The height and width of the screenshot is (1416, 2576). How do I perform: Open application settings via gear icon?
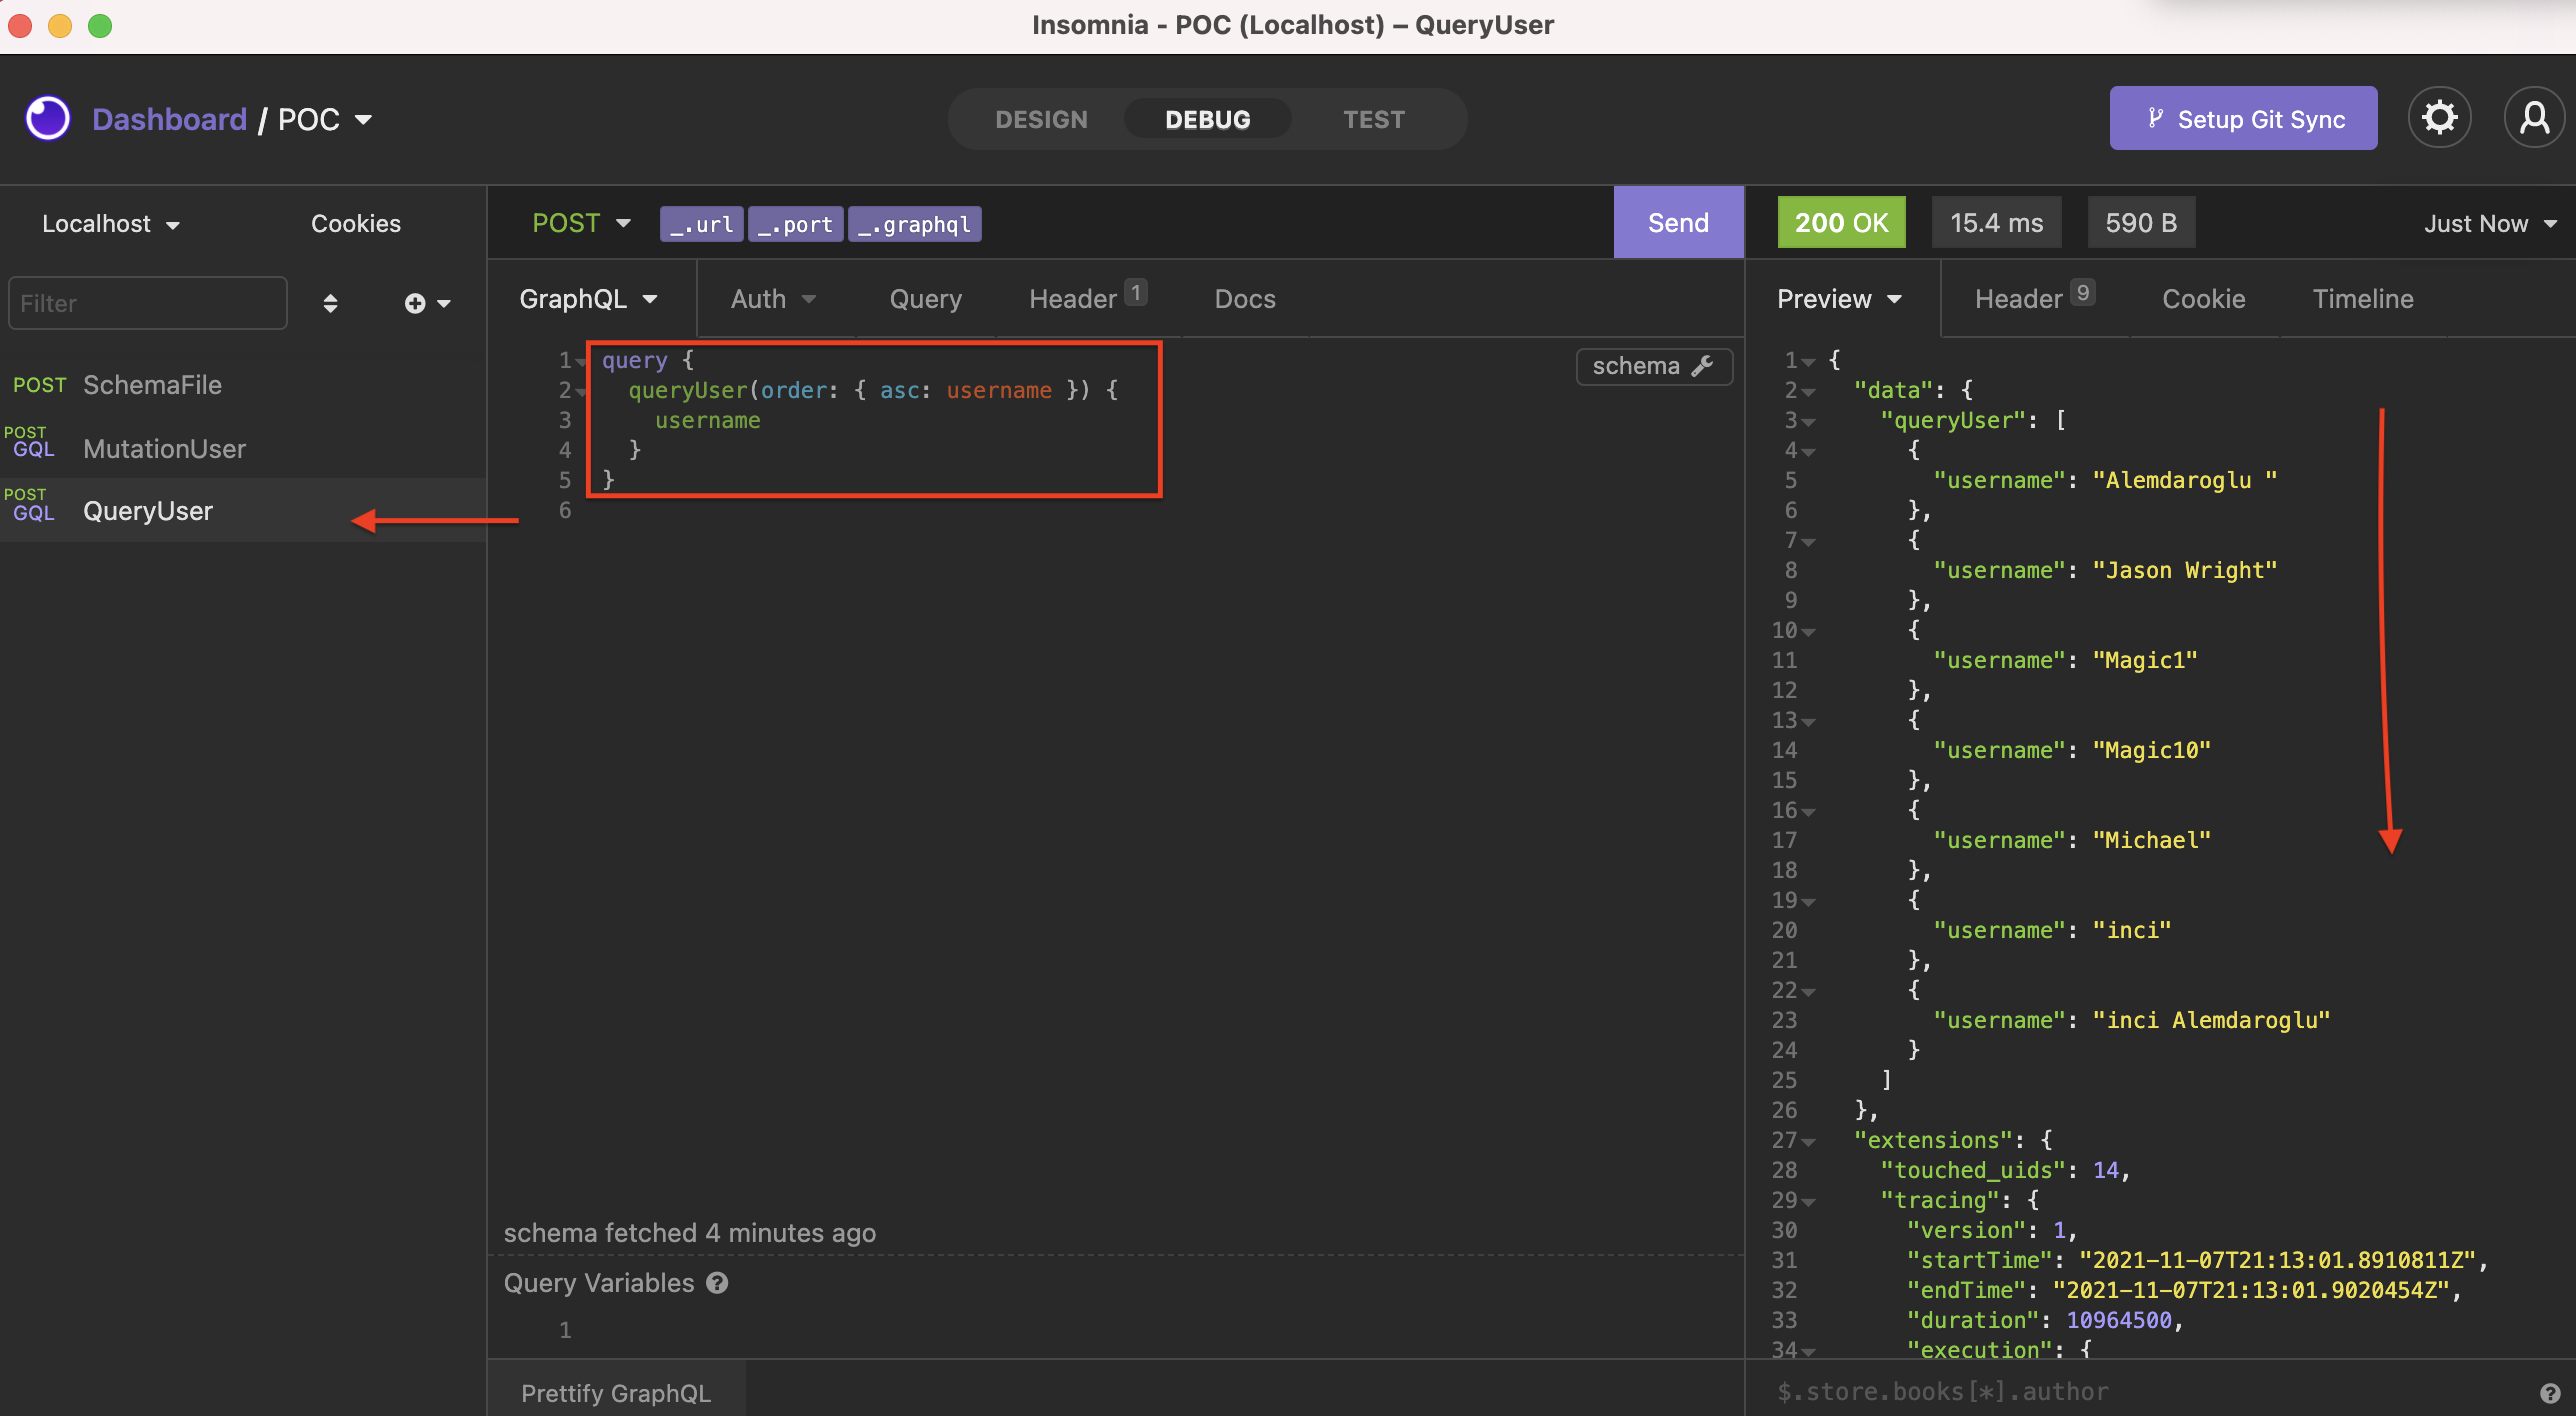tap(2439, 117)
